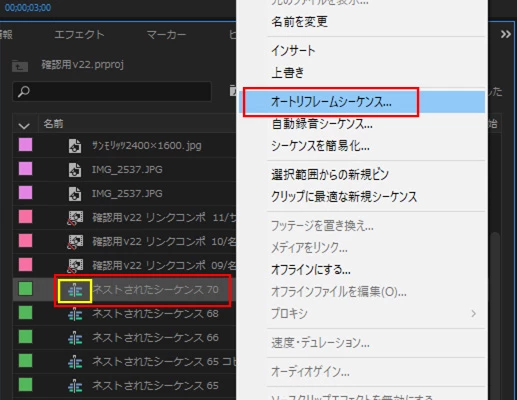
Task: Click pink label of リンクコンポ 11 row
Action: coord(25,217)
